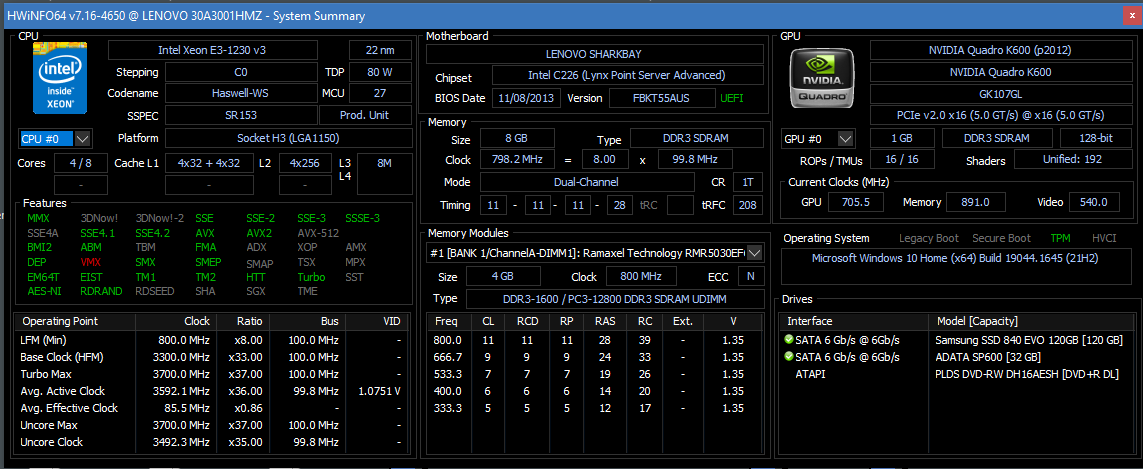Click the Interface column header in Drives
This screenshot has width=1143, height=469.
pos(854,321)
